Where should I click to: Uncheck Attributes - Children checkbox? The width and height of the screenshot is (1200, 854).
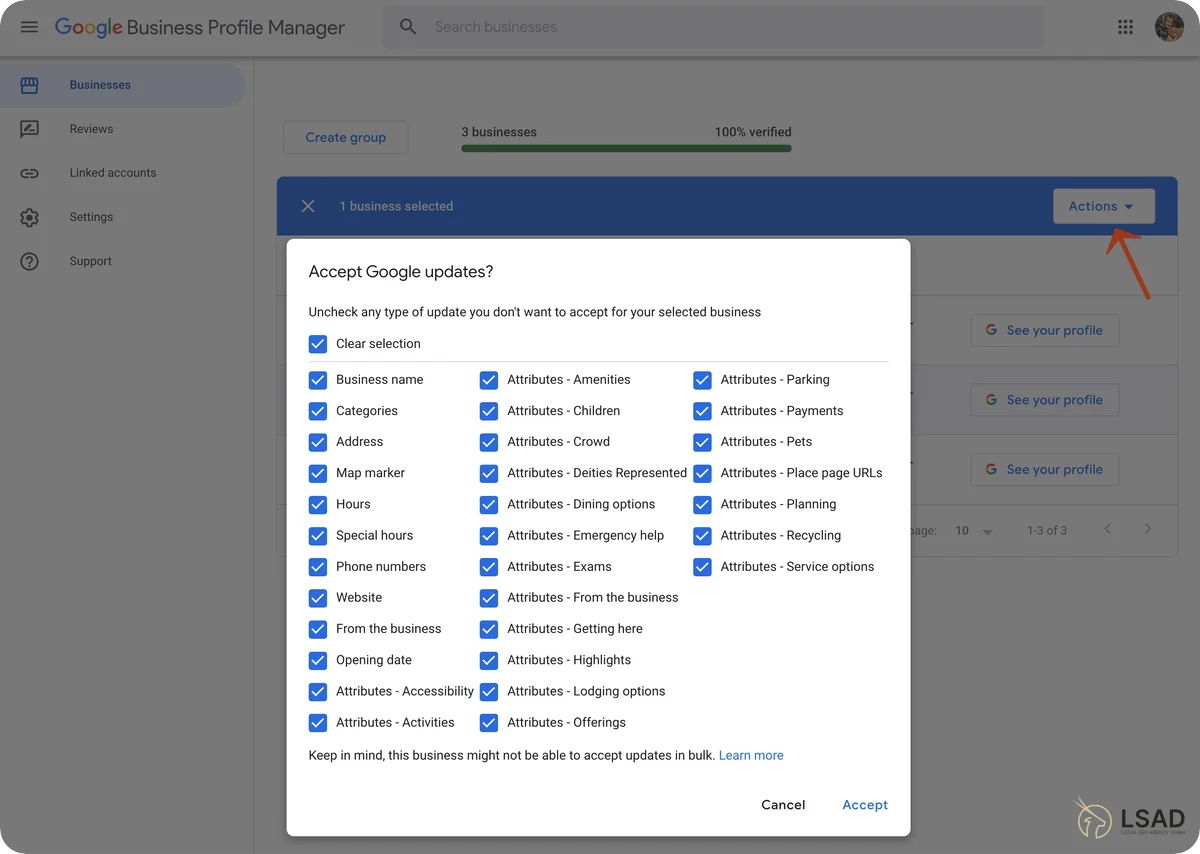489,411
